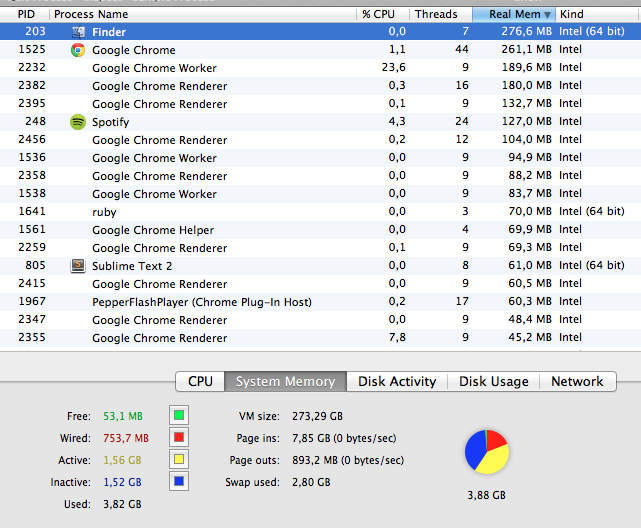Switch to the Network tab
Image resolution: width=641 pixels, height=528 pixels.
pyautogui.click(x=577, y=381)
